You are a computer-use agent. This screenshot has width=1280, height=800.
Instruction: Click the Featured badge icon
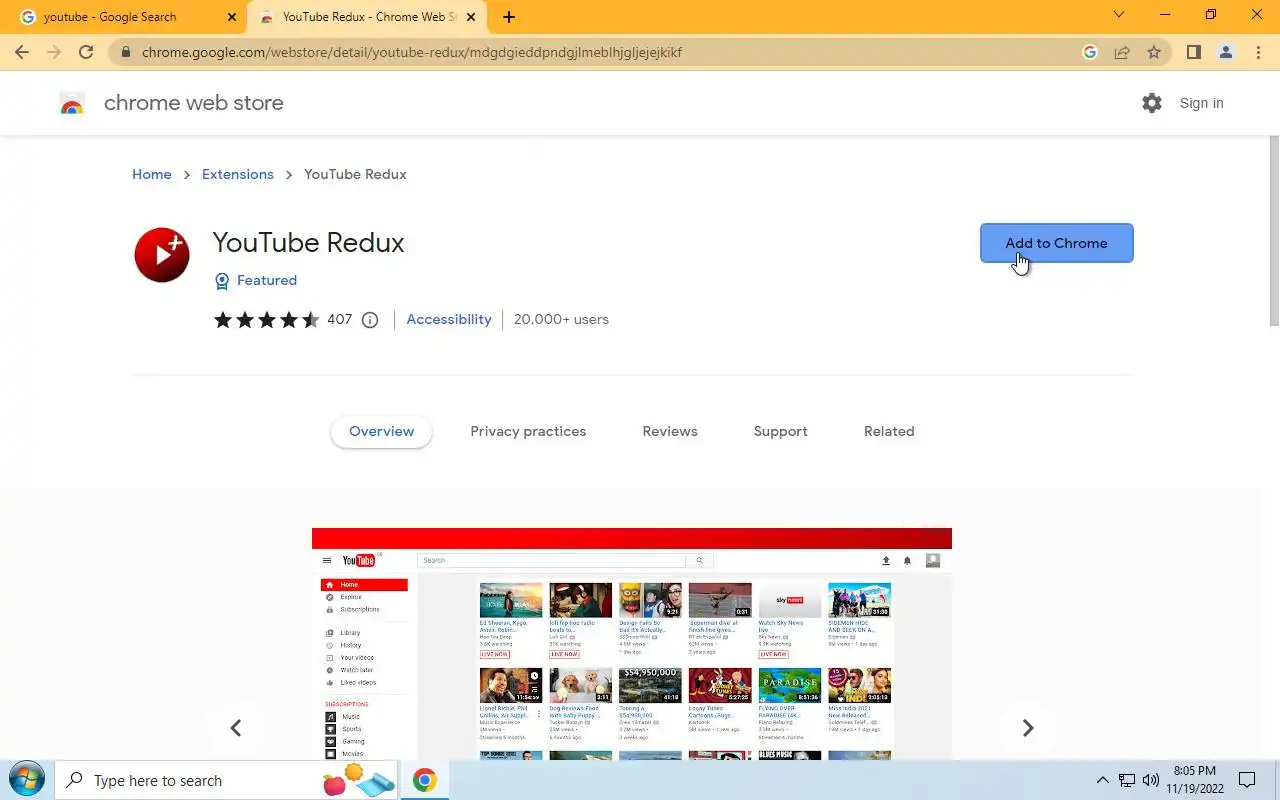tap(222, 281)
